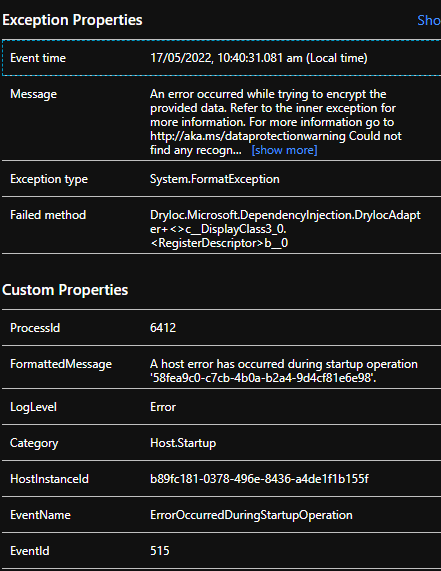Click the partially visible Show link at top right
The height and width of the screenshot is (571, 441).
[429, 20]
